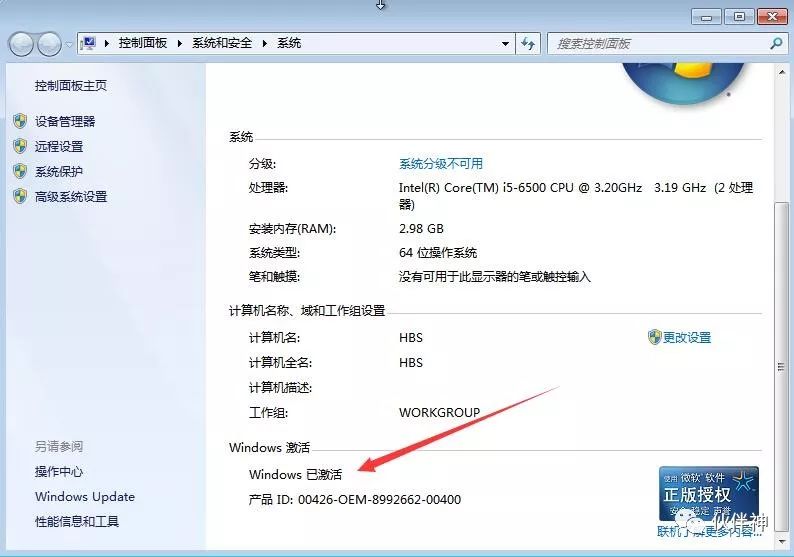Open 高级系统设置 in the sidebar
Image resolution: width=794 pixels, height=557 pixels.
71,197
